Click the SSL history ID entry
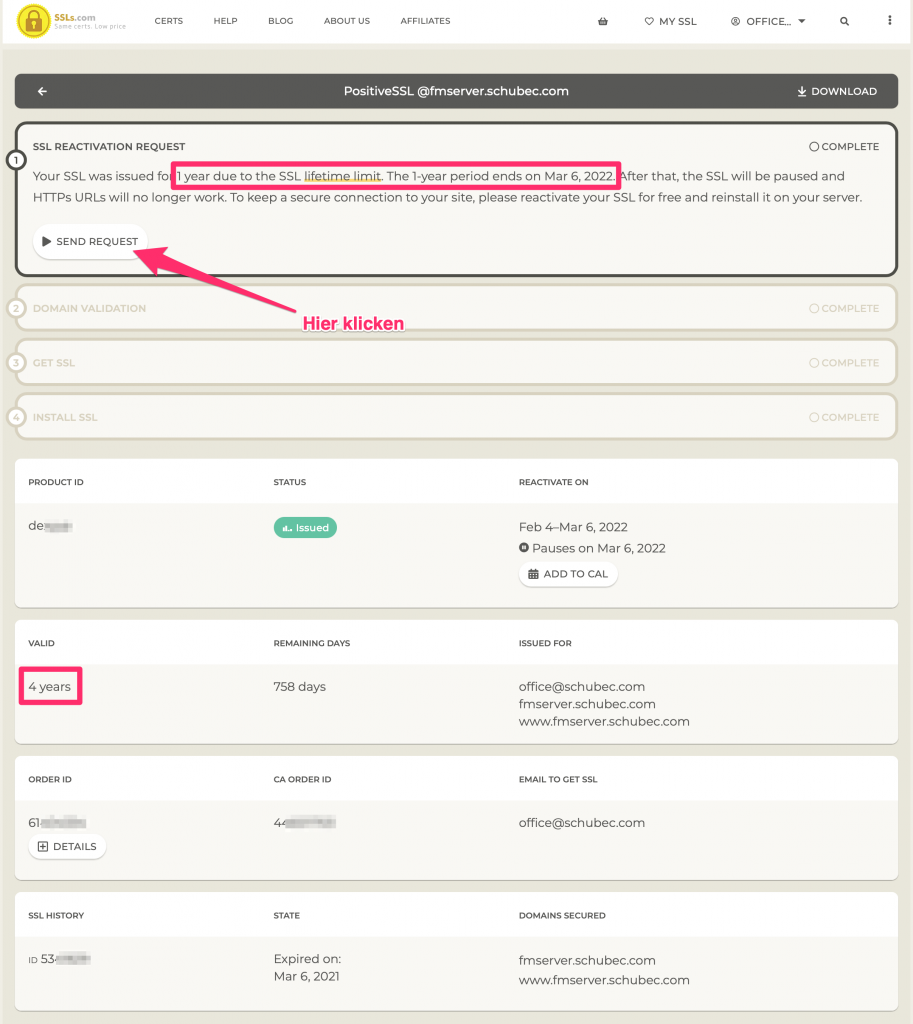913x1024 pixels. pyautogui.click(x=59, y=959)
